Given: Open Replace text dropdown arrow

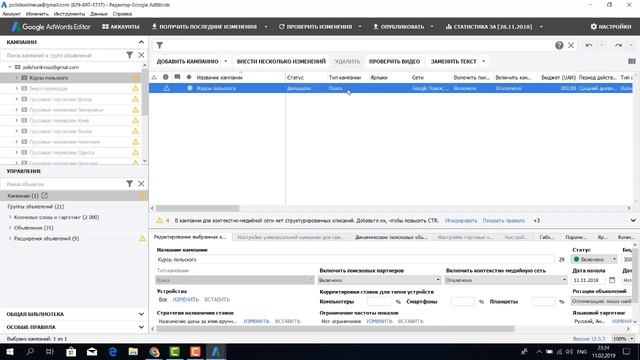Looking at the screenshot, I should click(x=484, y=61).
